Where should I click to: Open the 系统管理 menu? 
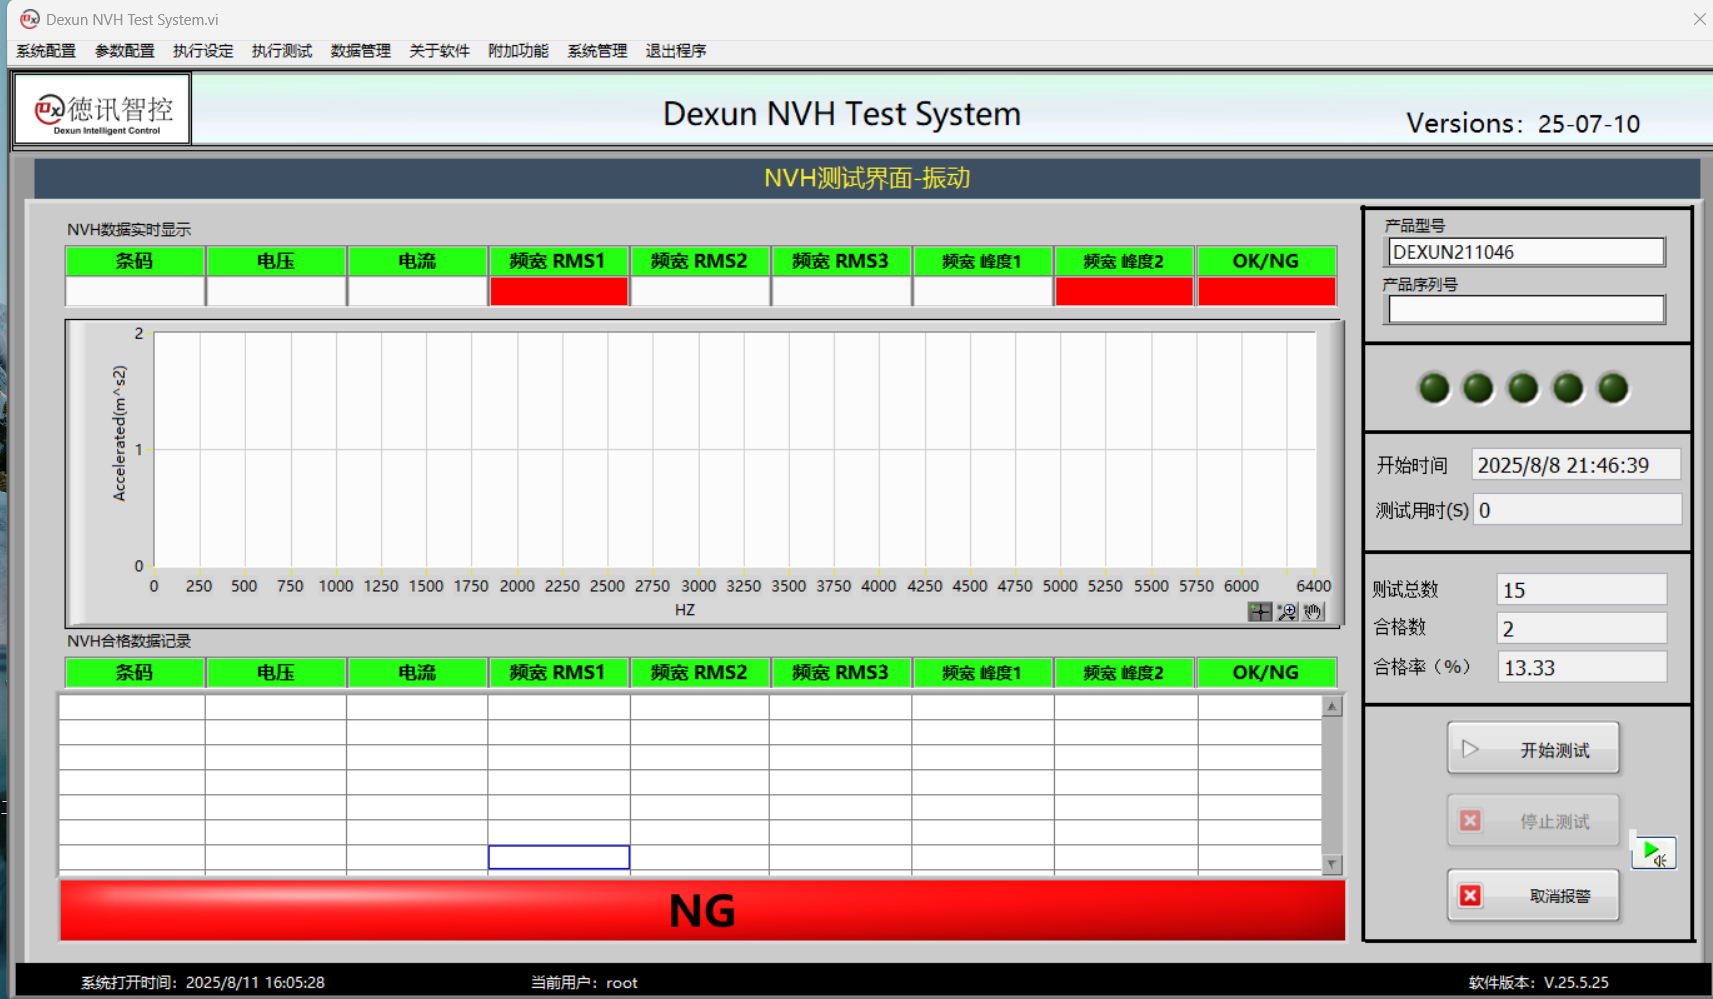coord(597,51)
